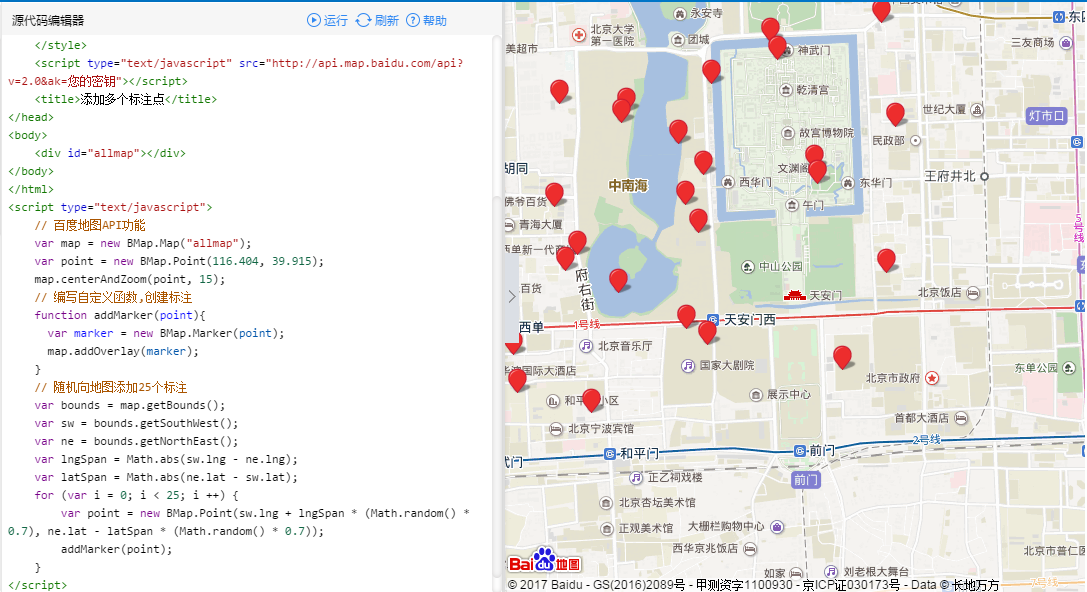Click the 北京宁波宾馆 hotel icon
1087x592 pixels.
click(x=556, y=429)
